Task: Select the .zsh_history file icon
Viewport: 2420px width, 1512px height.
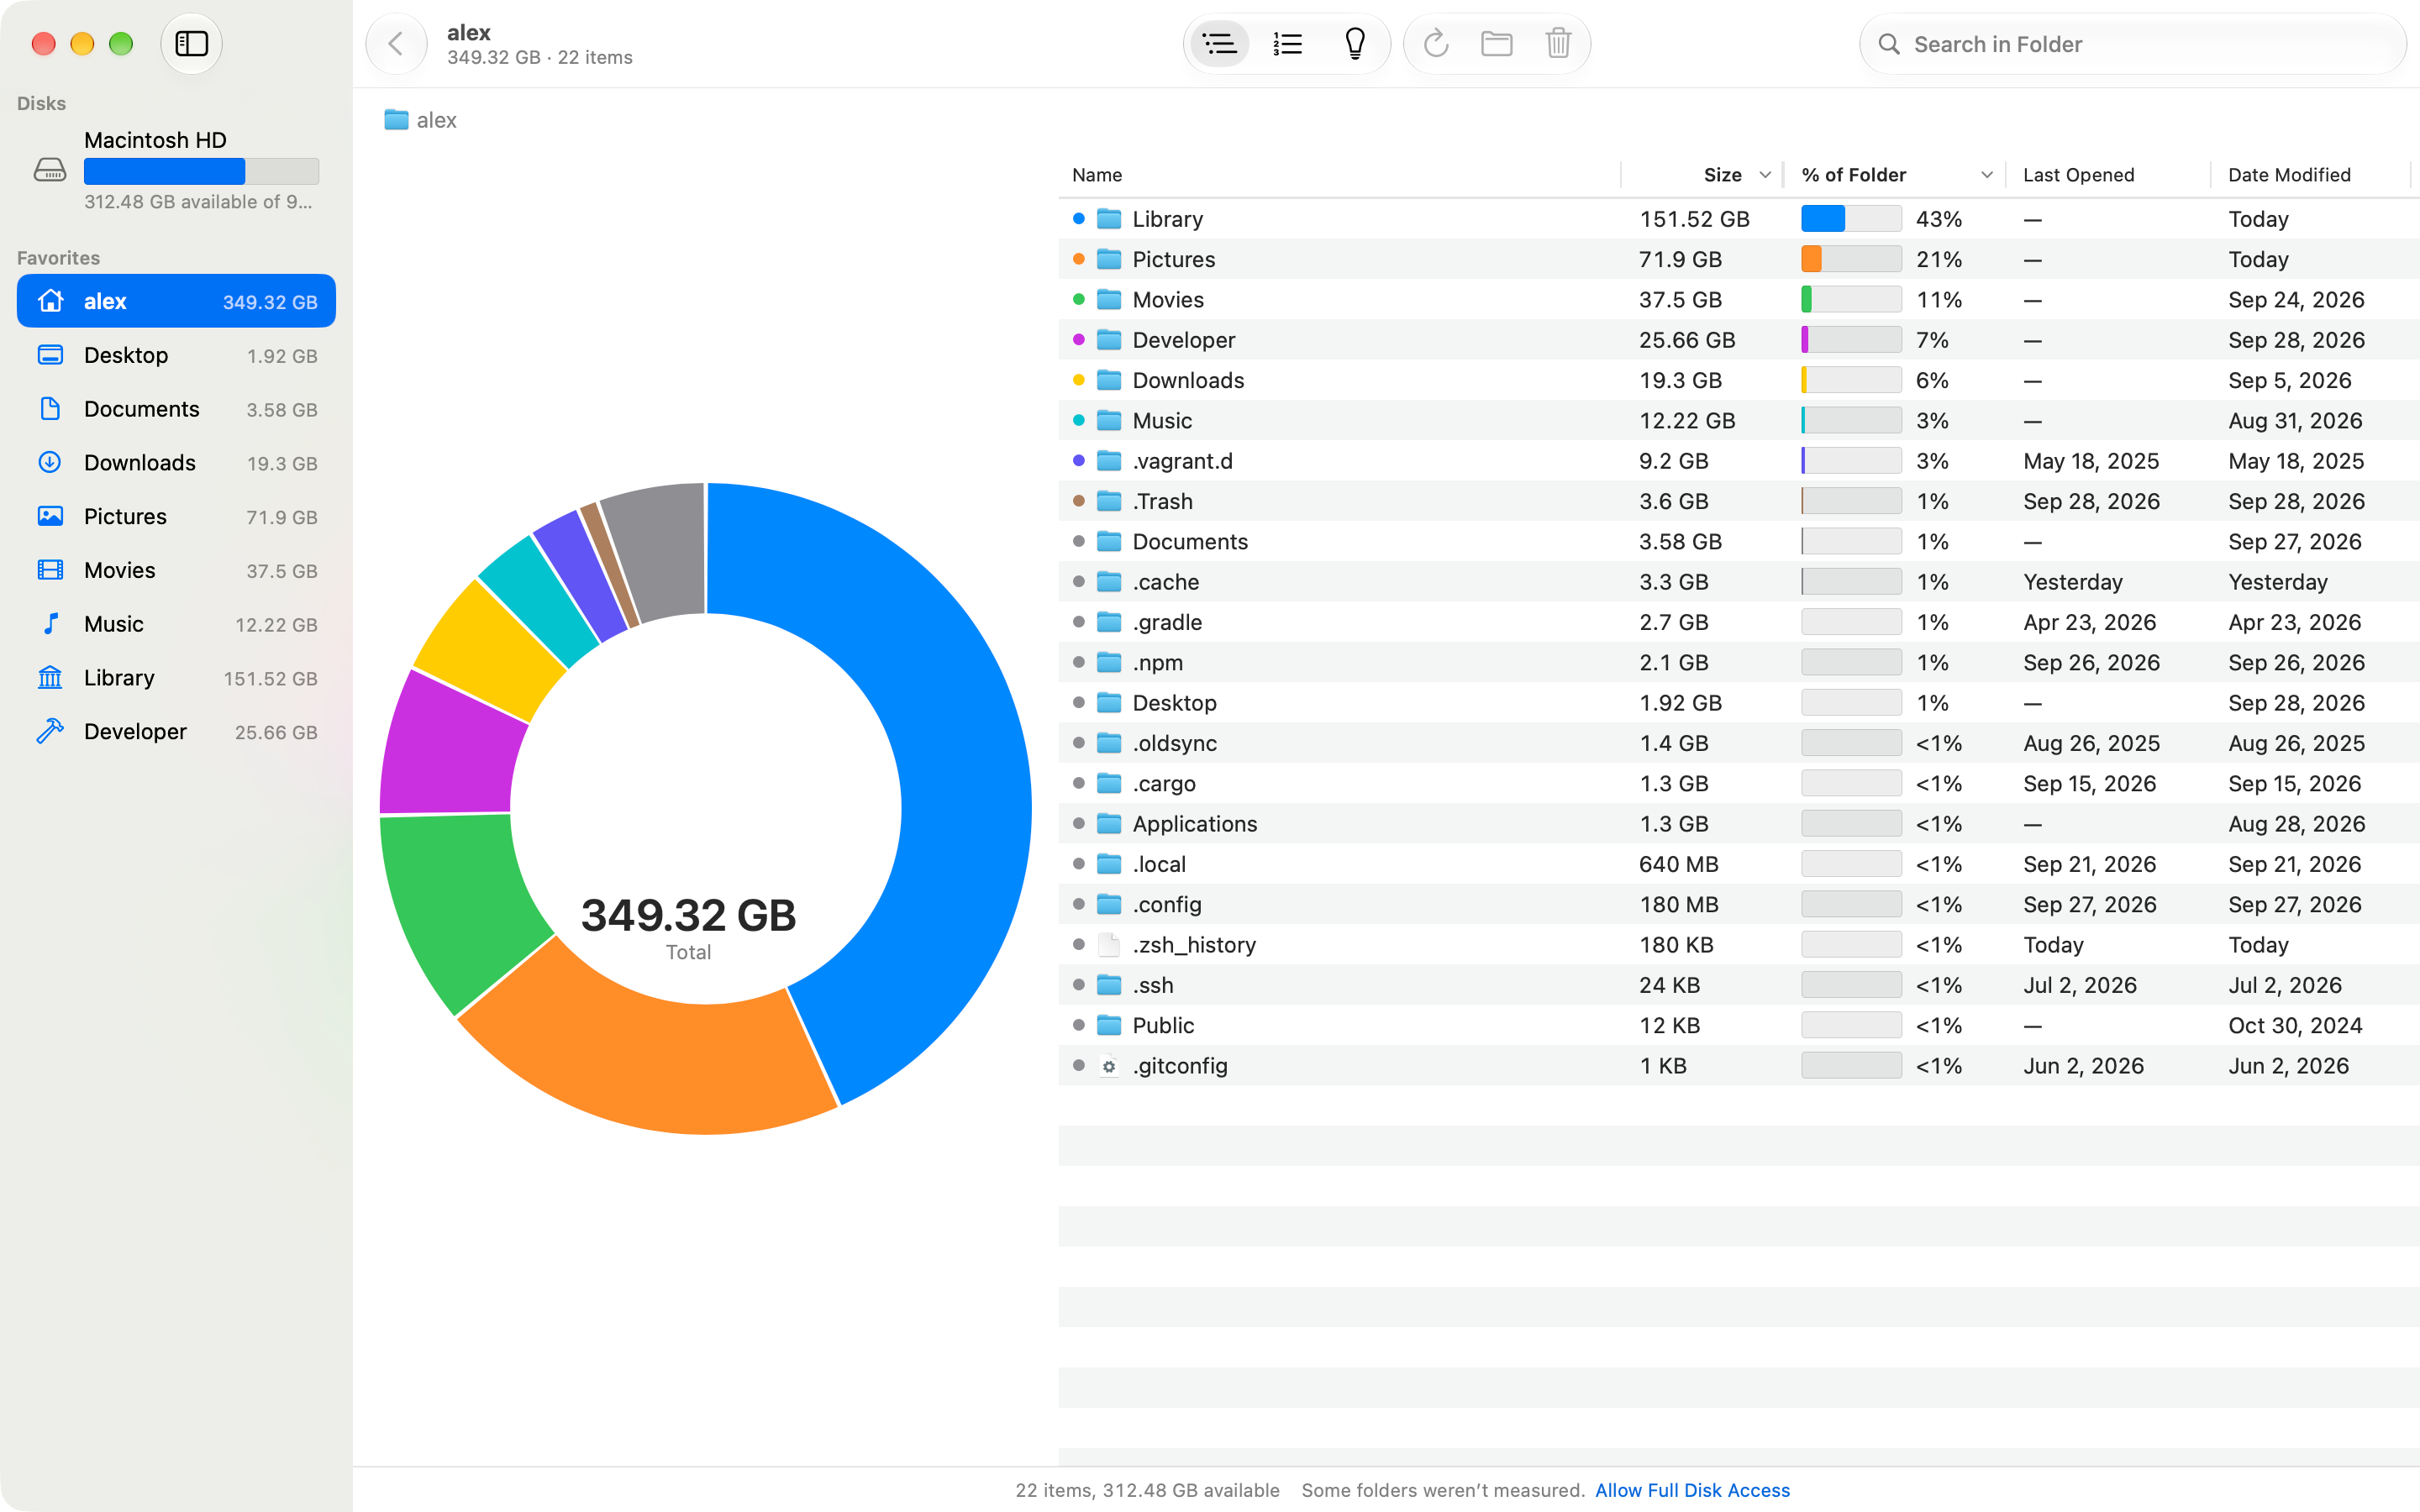Action: 1109,945
